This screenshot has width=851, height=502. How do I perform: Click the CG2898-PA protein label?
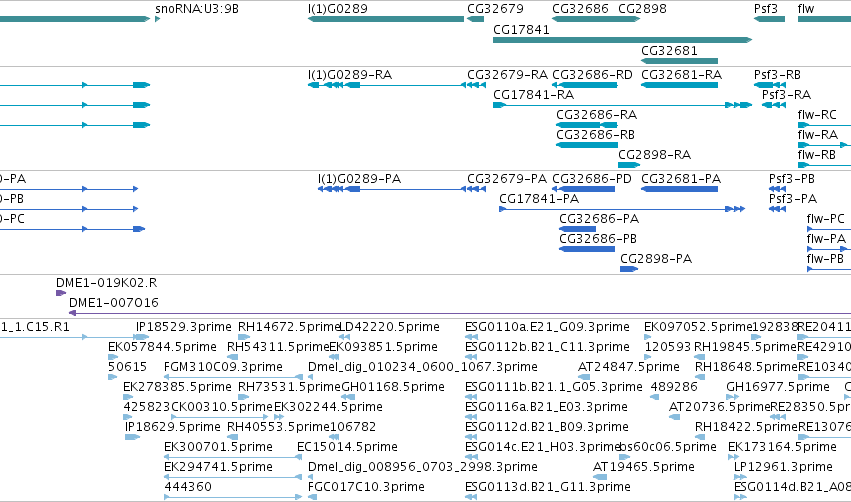[x=656, y=259]
